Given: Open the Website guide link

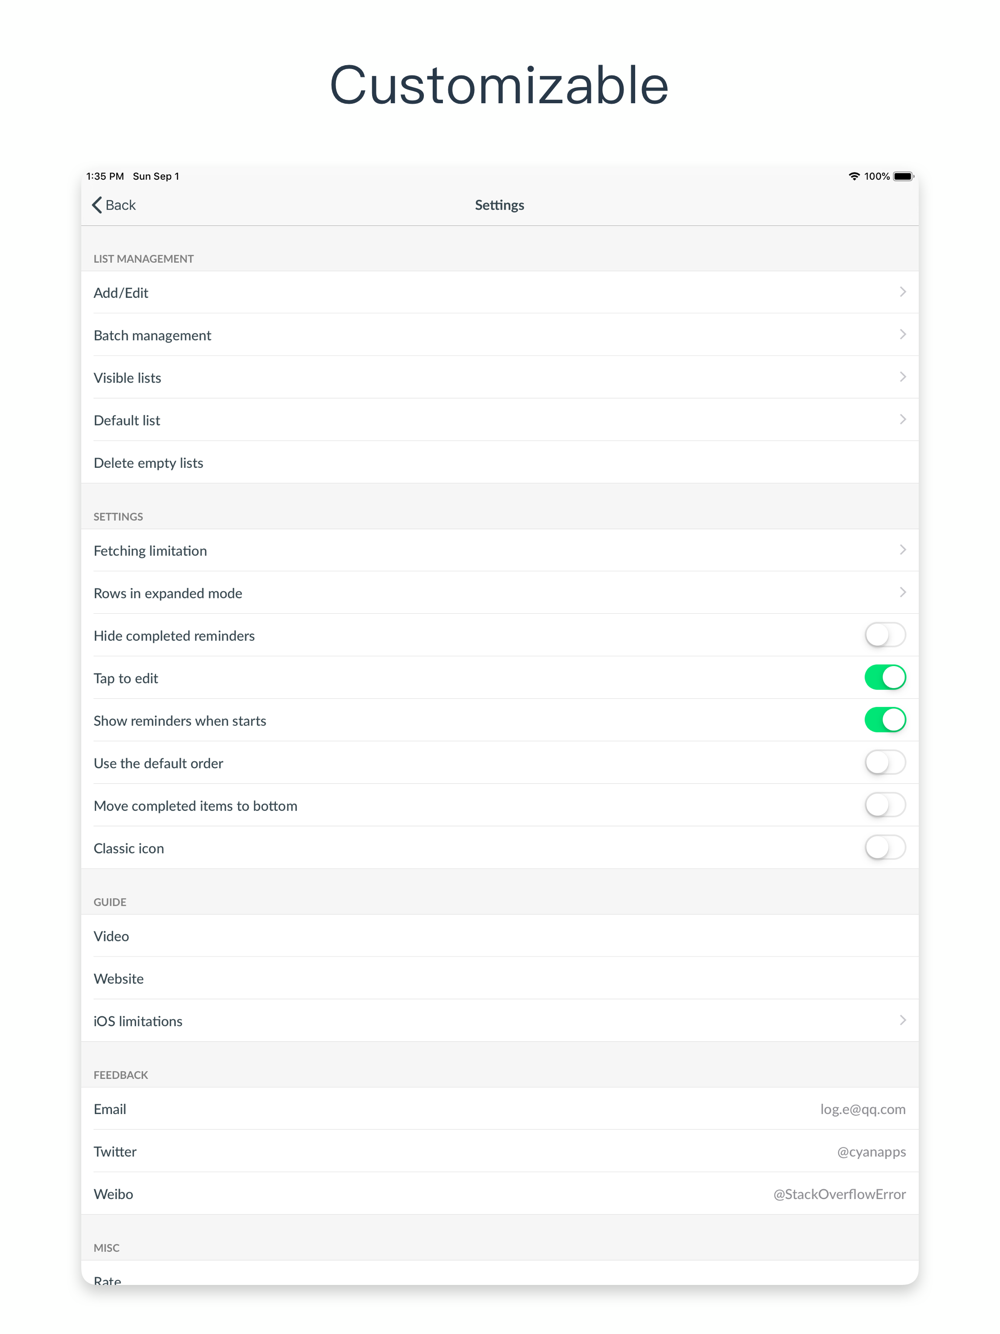Looking at the screenshot, I should (x=500, y=979).
